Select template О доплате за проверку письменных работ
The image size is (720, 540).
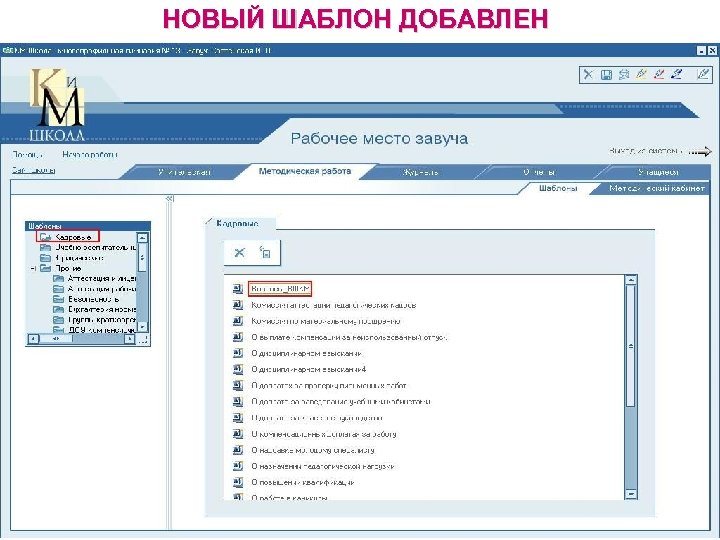[x=329, y=385]
